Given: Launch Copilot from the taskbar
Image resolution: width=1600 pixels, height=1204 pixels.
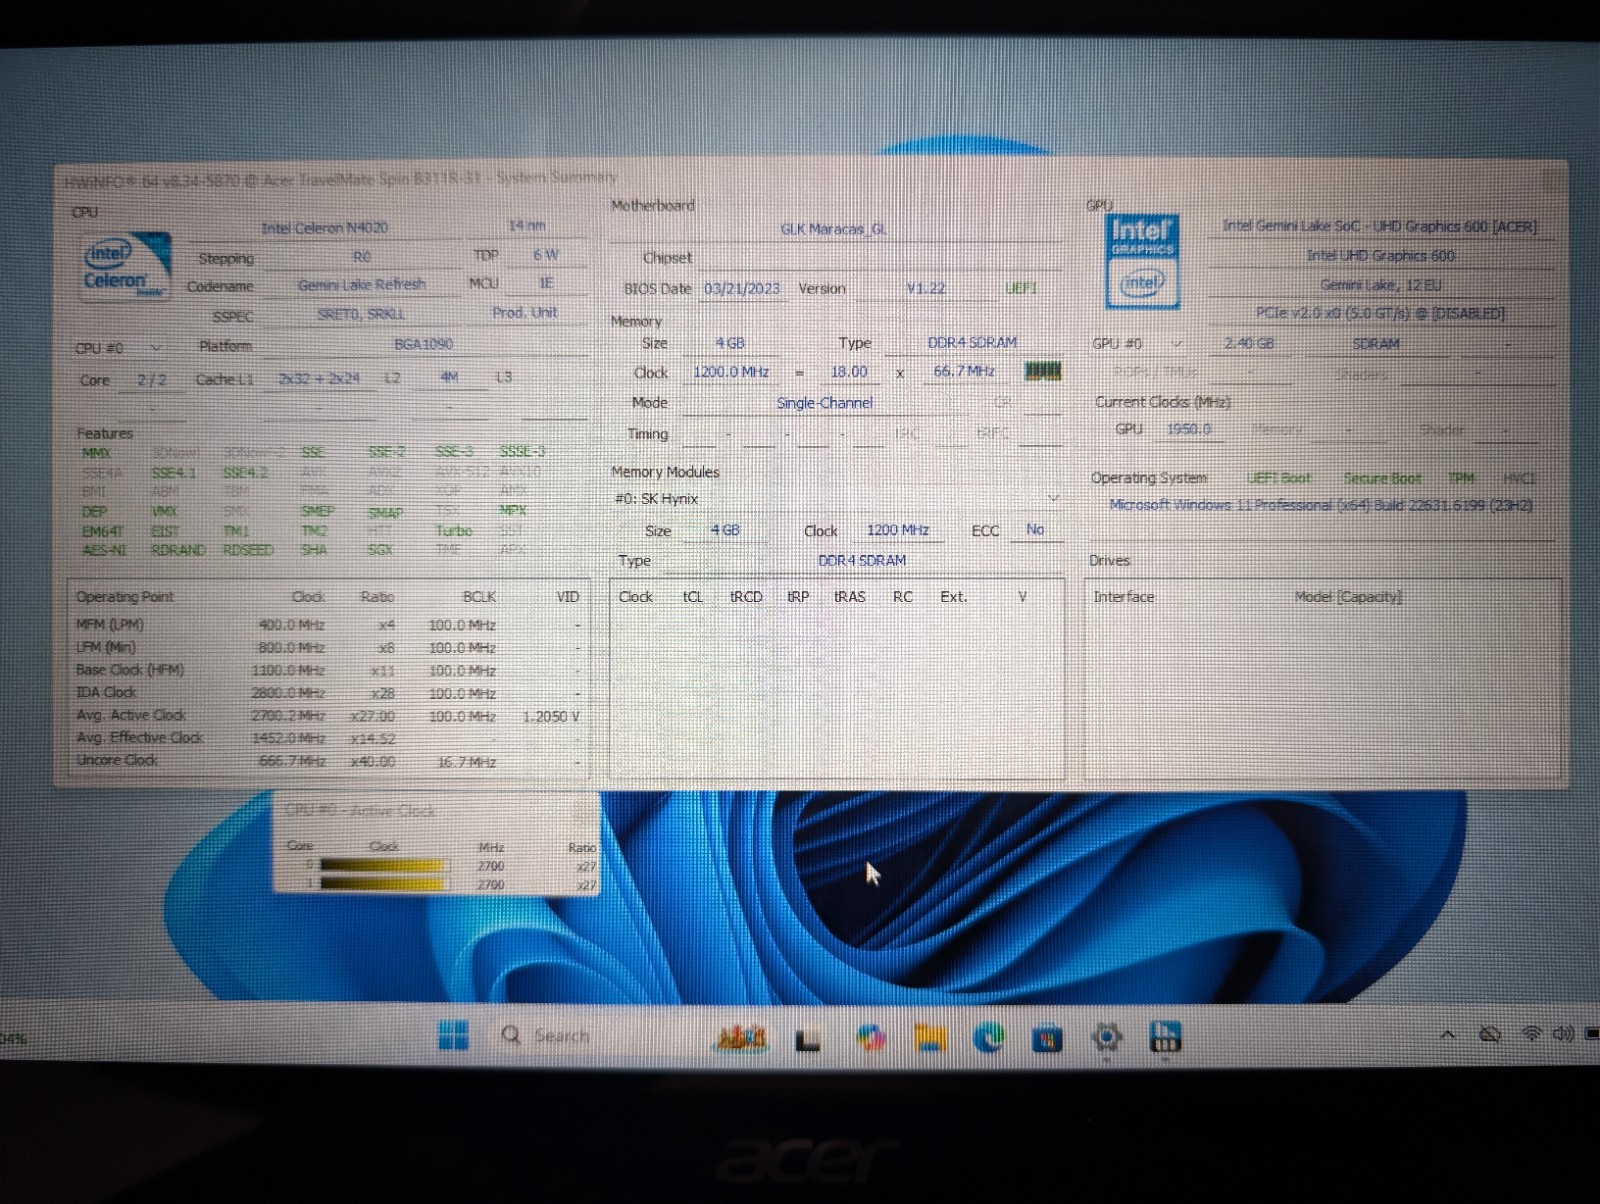Looking at the screenshot, I should point(871,1038).
